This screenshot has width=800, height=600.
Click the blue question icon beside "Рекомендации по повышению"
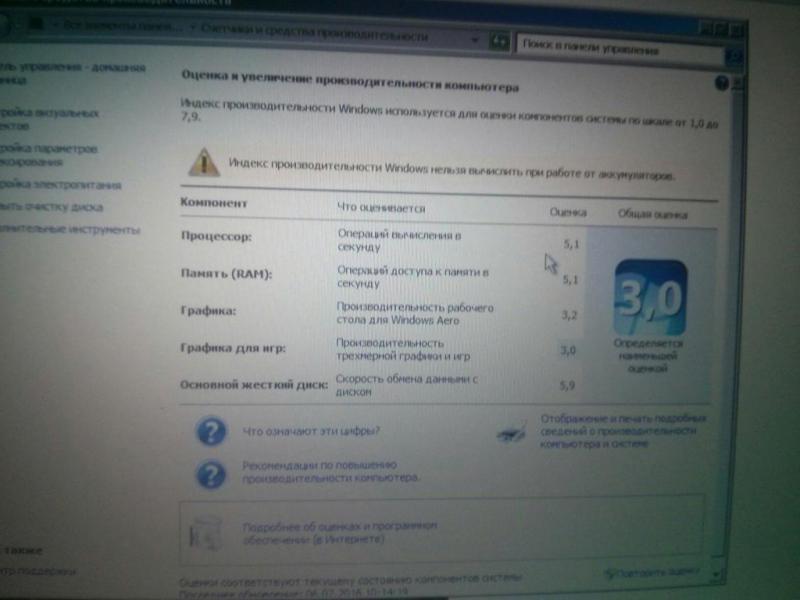pyautogui.click(x=210, y=472)
